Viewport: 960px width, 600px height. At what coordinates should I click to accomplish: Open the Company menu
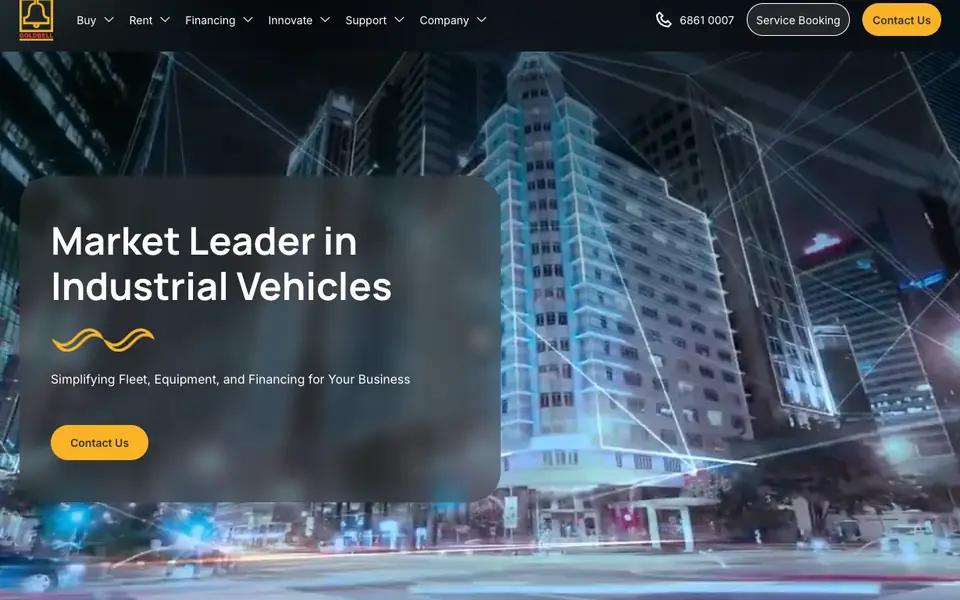(x=444, y=20)
